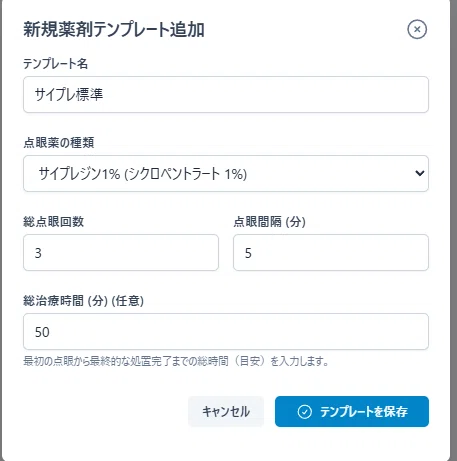The image size is (457, 461).
Task: Click the helper text about 最初の点眼から
Action: pyautogui.click(x=176, y=361)
